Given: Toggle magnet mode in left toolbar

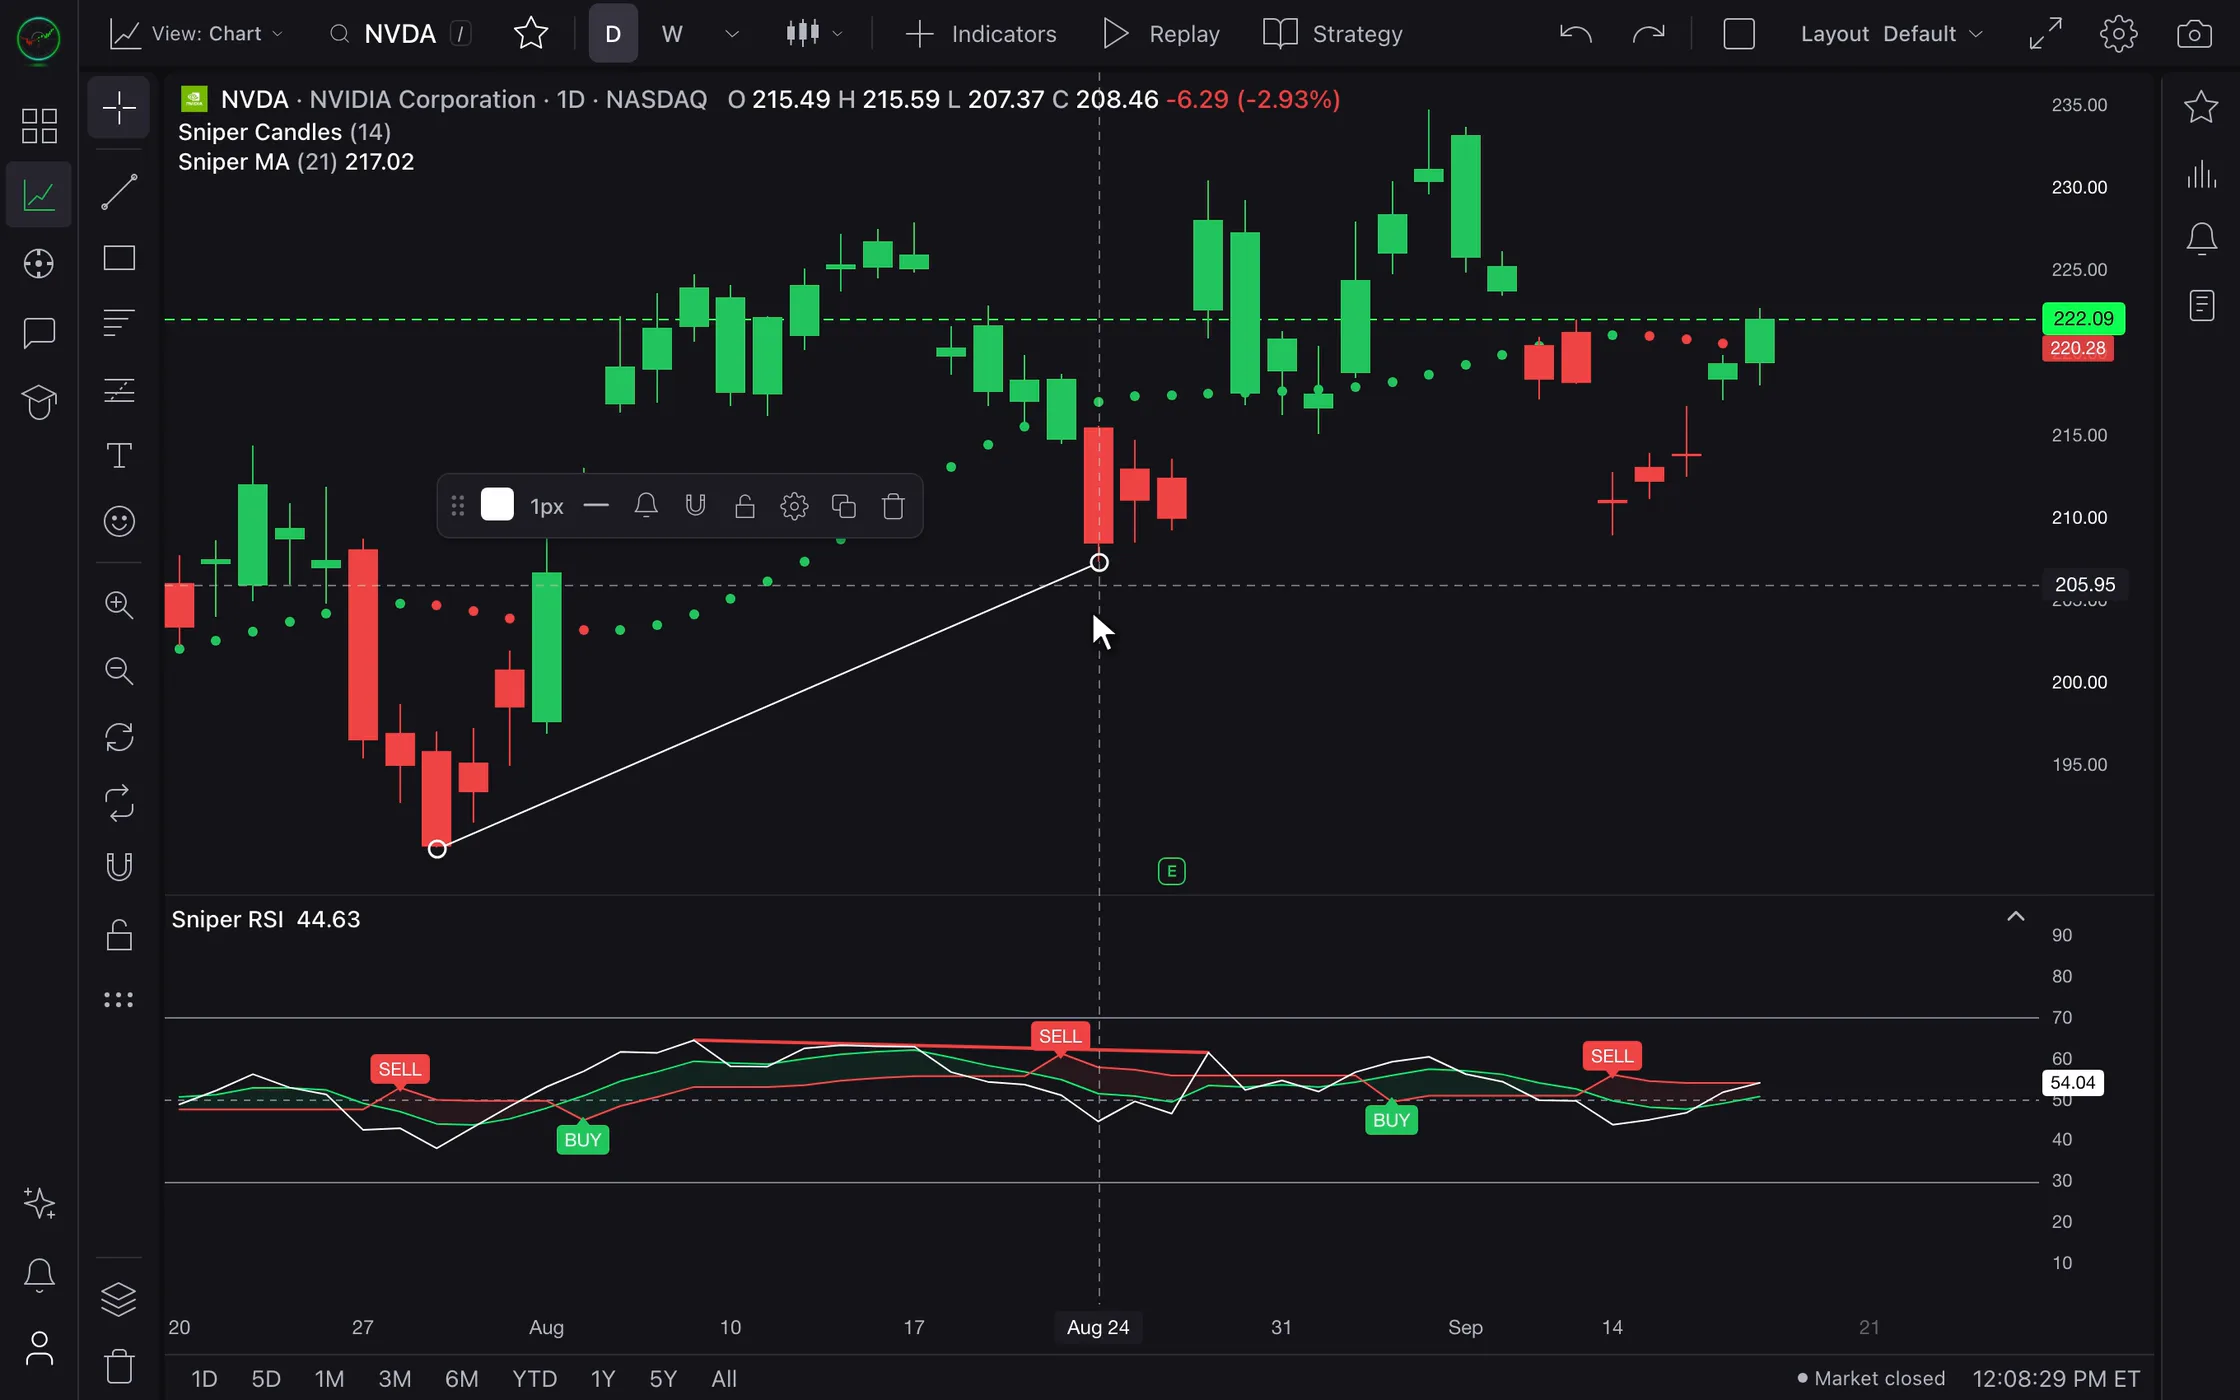Looking at the screenshot, I should (119, 866).
